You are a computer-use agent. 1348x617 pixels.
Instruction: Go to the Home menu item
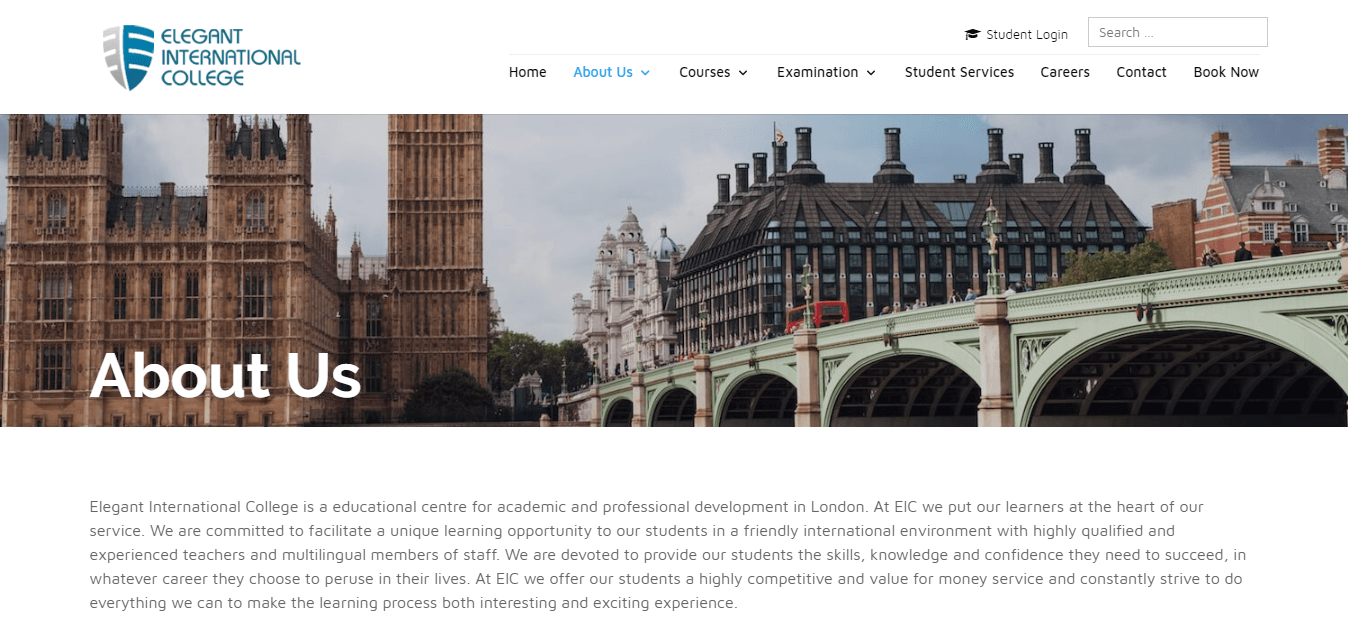(527, 72)
